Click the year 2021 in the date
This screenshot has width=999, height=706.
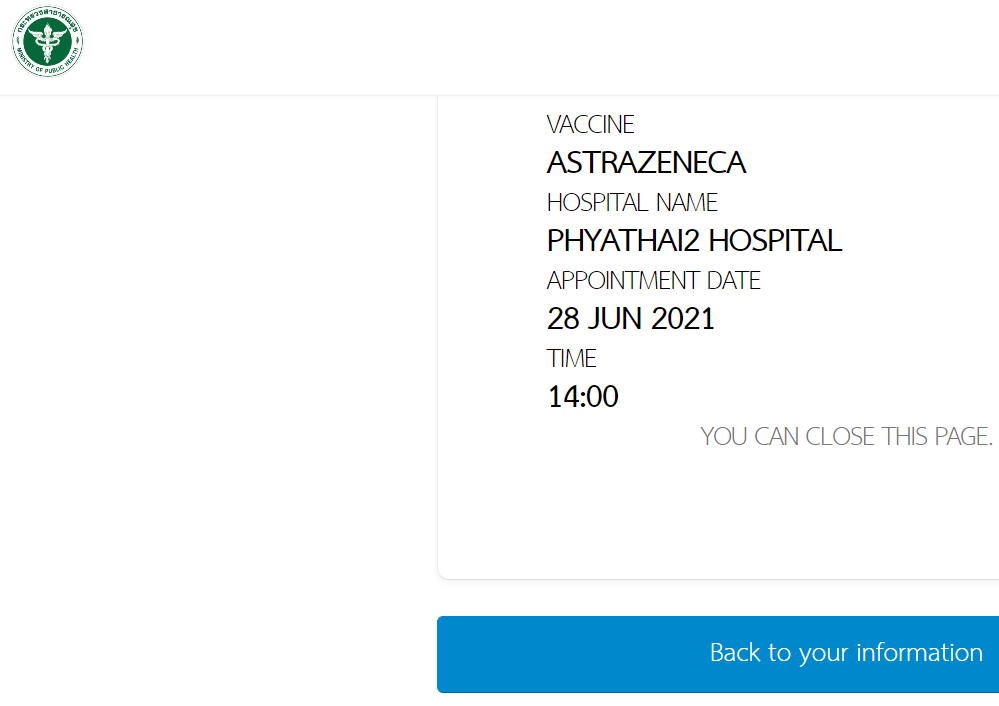[683, 319]
